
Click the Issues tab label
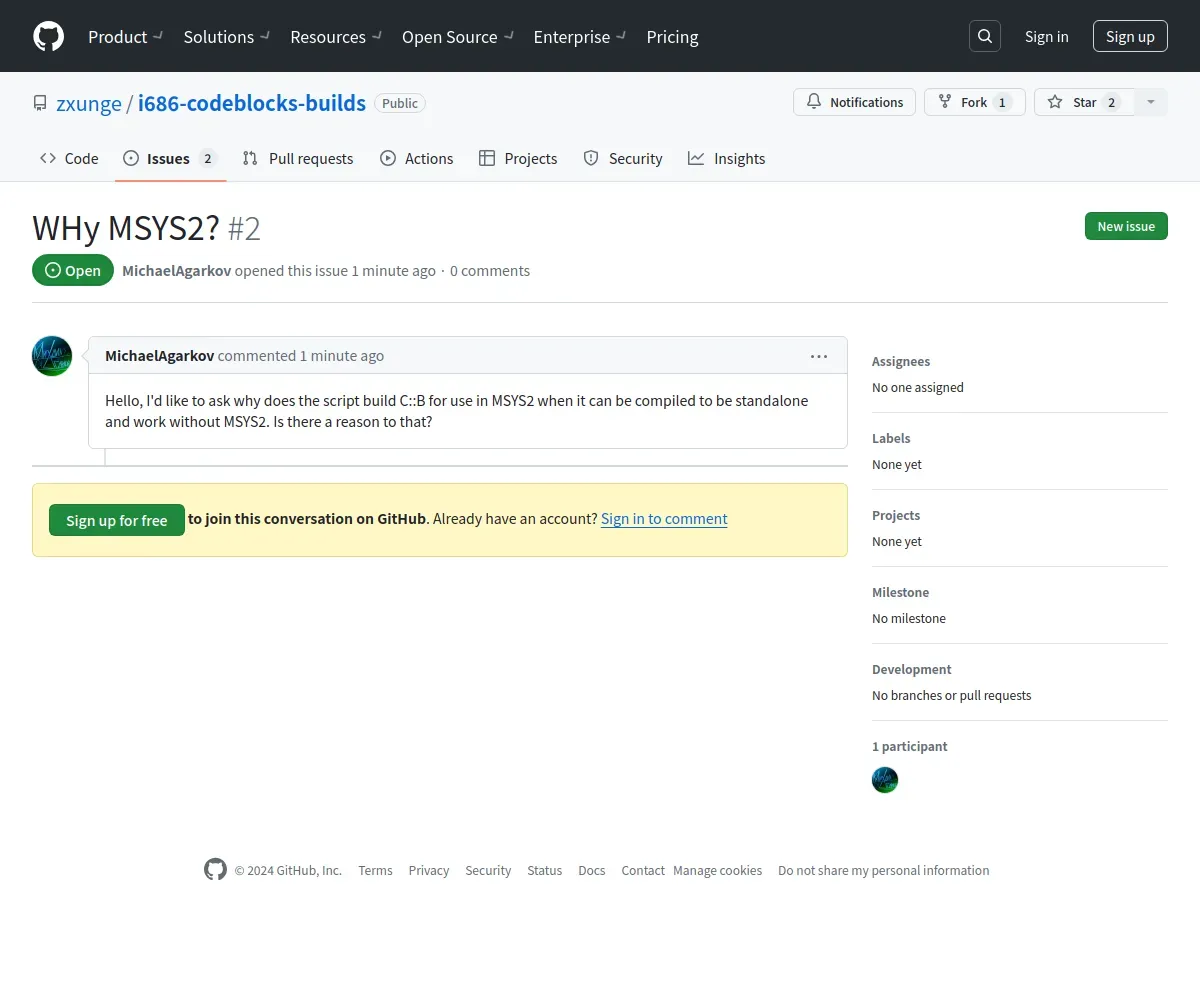point(168,158)
